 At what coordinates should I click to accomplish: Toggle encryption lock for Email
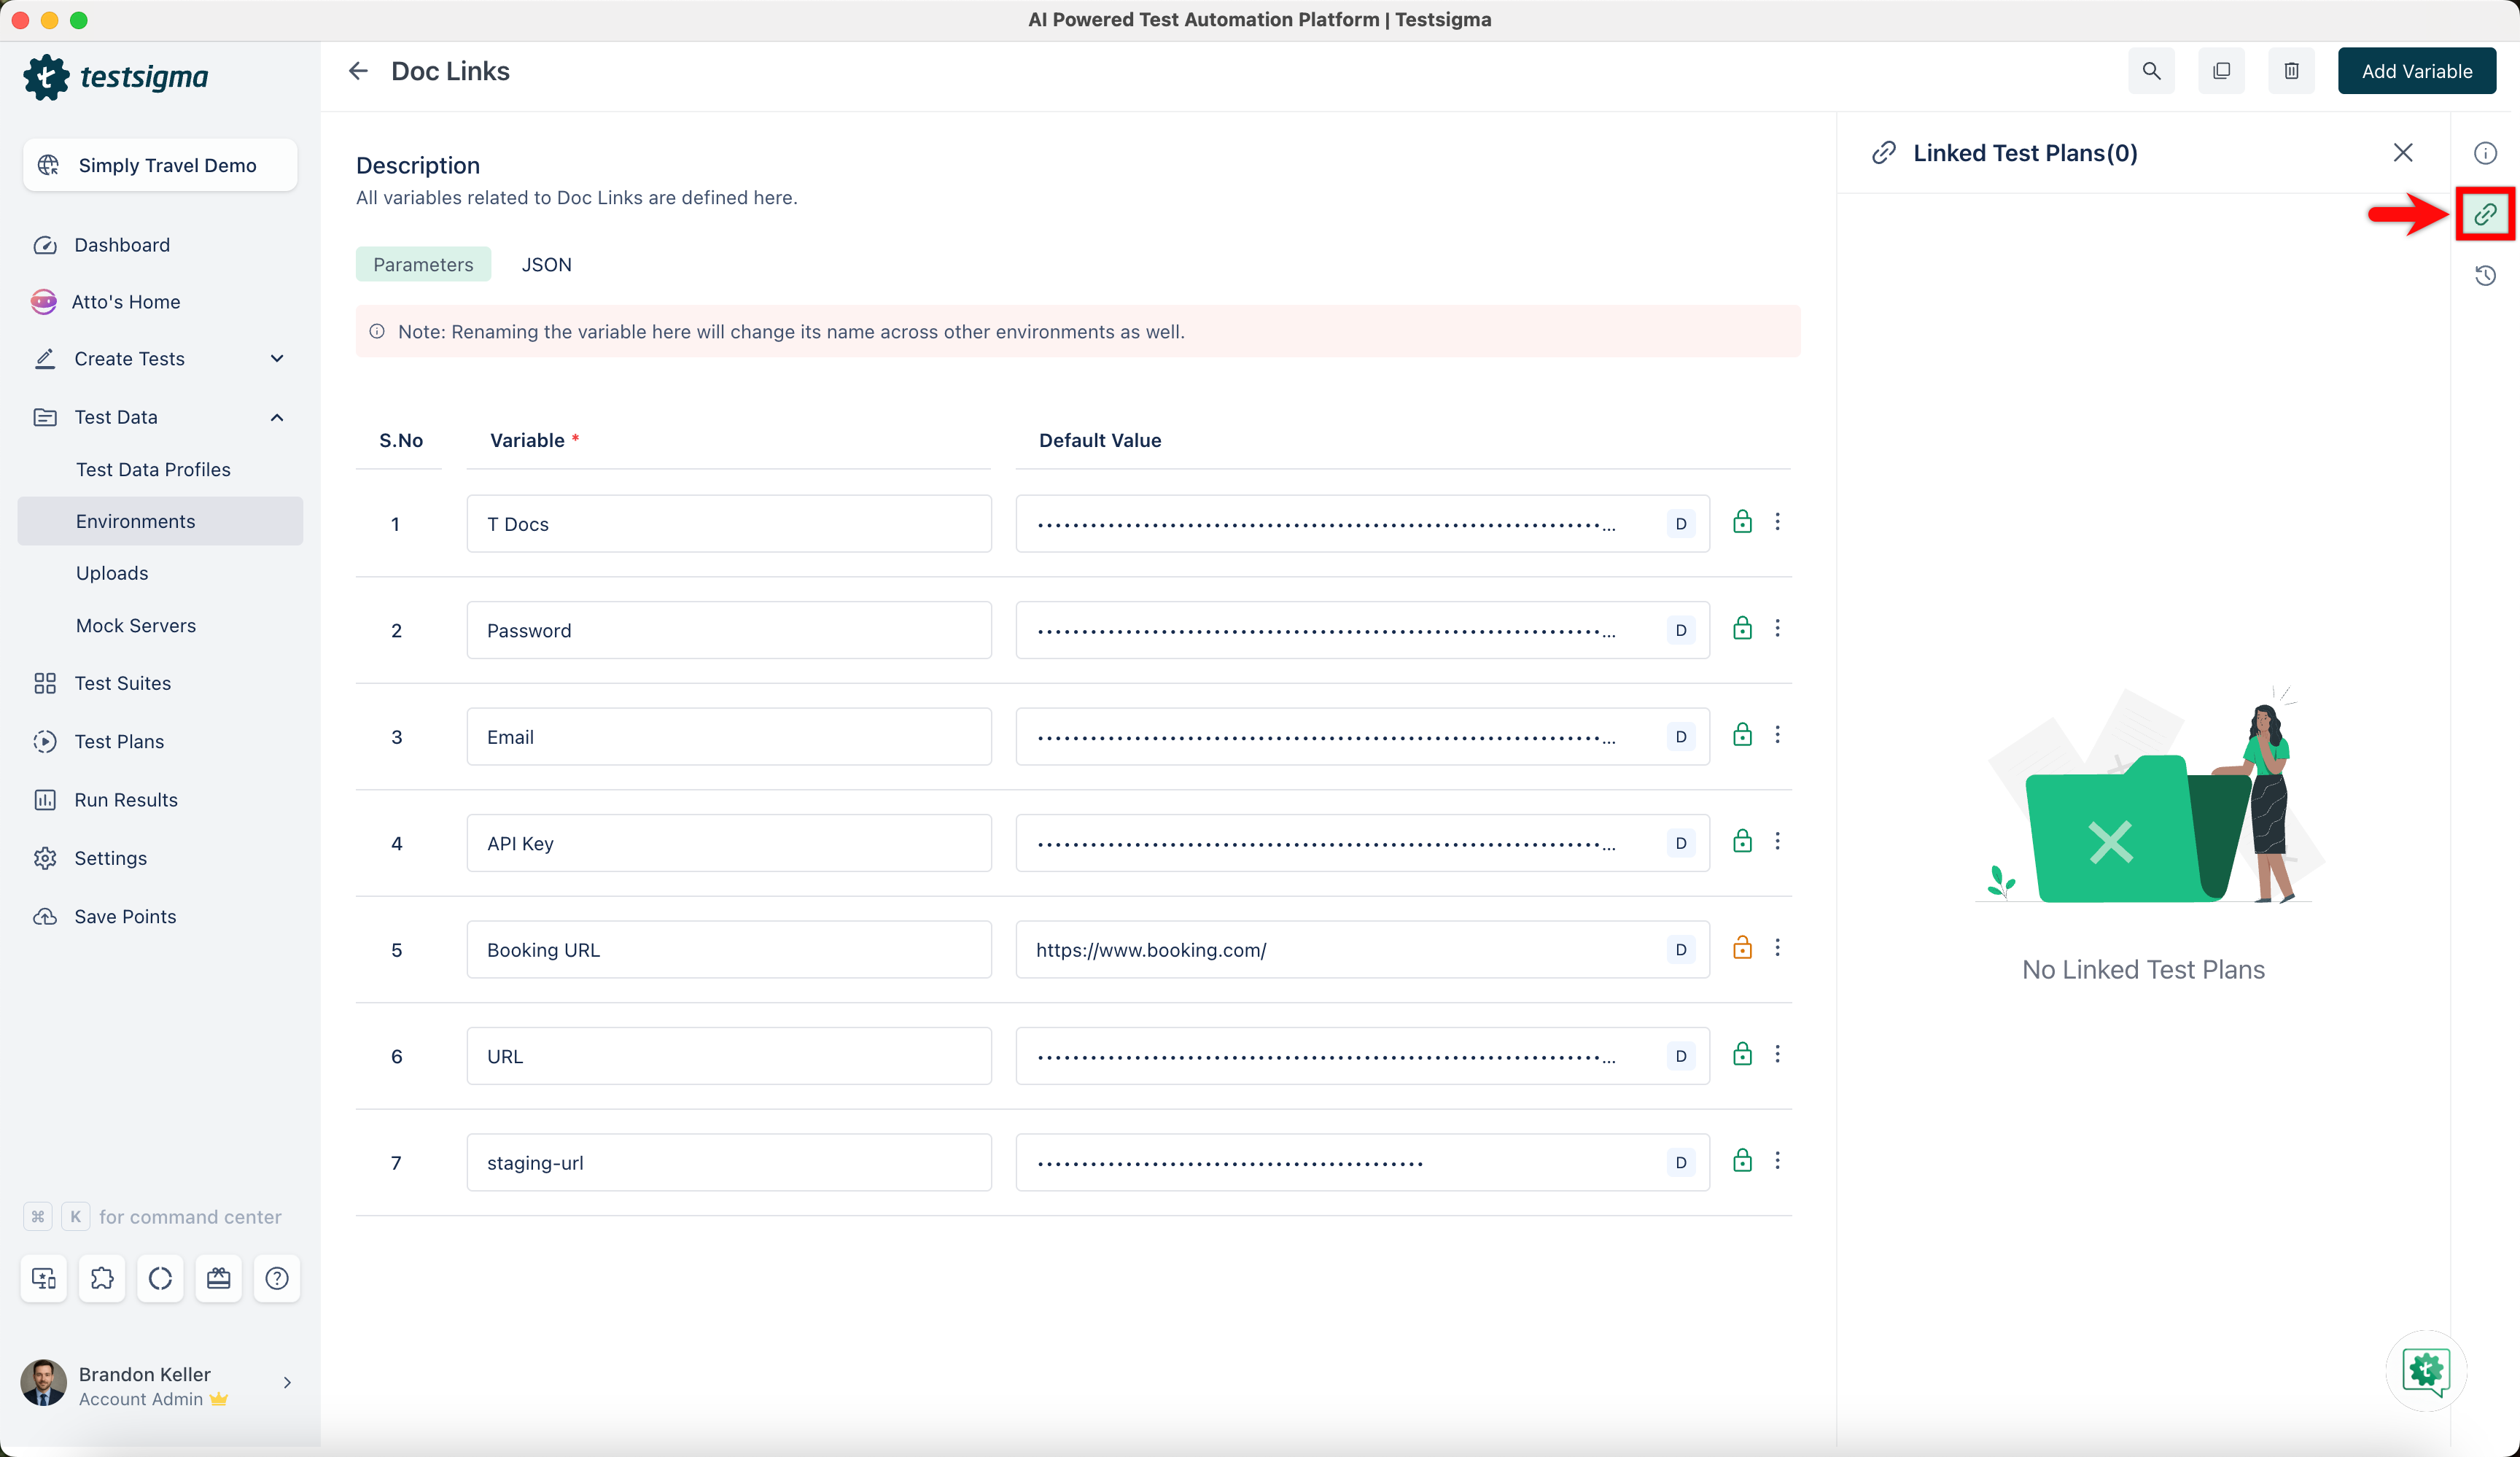1742,735
